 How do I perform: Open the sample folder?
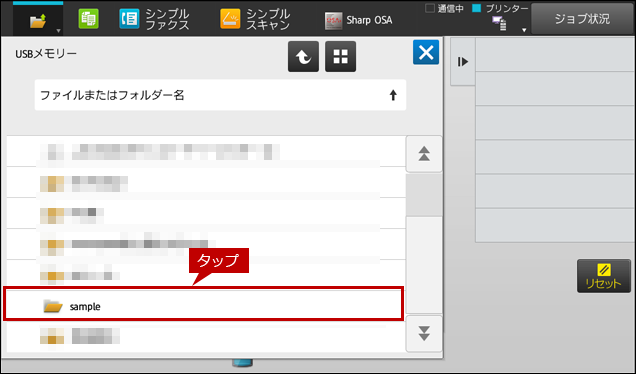click(203, 304)
